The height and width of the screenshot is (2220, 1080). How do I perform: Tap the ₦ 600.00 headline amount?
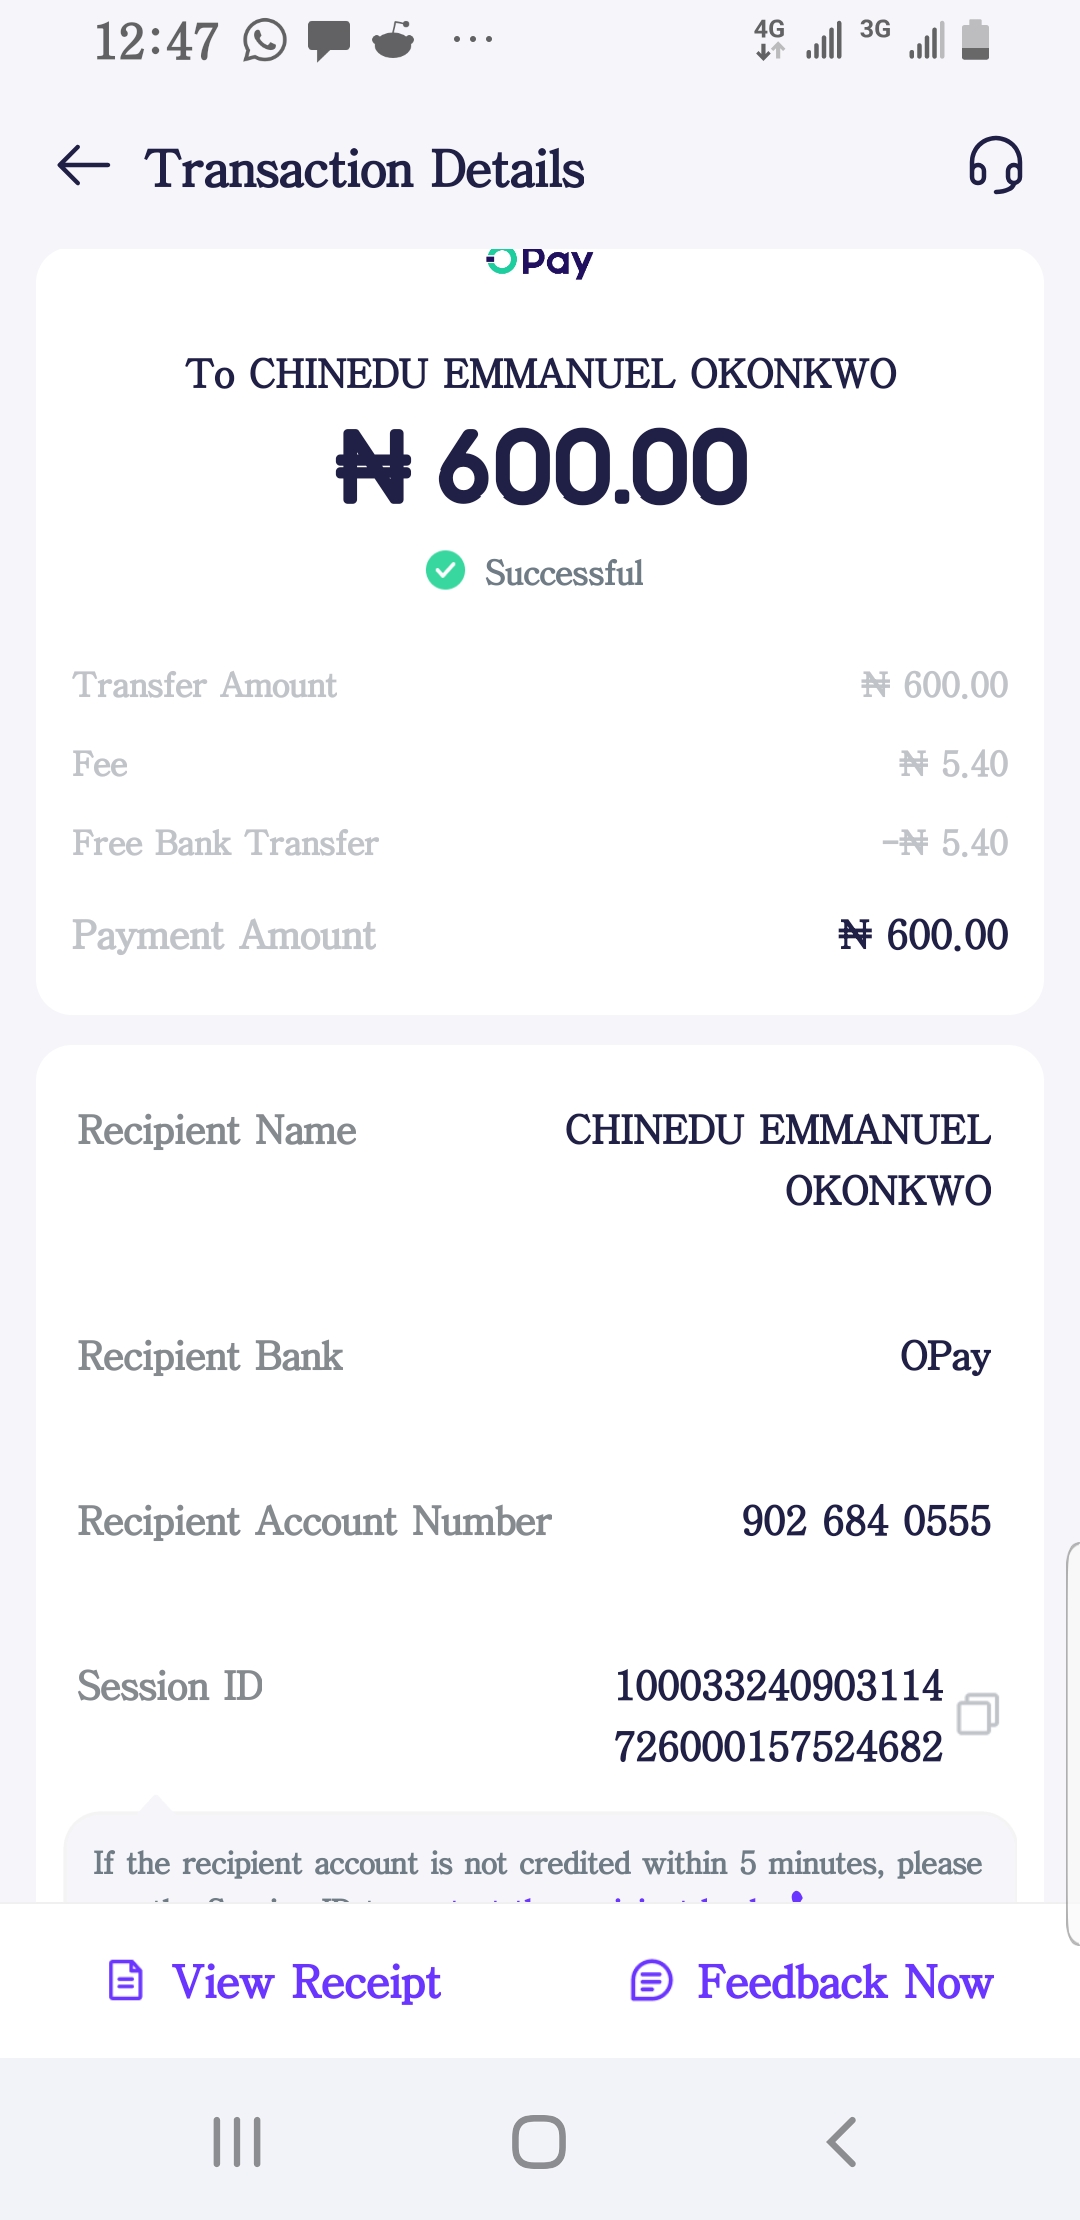pyautogui.click(x=542, y=467)
